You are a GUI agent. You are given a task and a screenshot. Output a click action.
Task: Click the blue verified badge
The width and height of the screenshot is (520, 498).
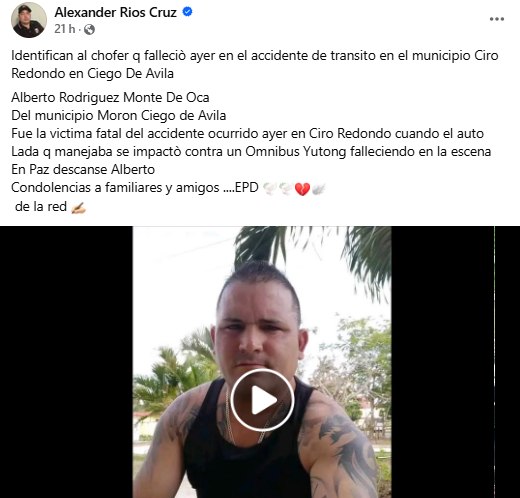(x=187, y=12)
